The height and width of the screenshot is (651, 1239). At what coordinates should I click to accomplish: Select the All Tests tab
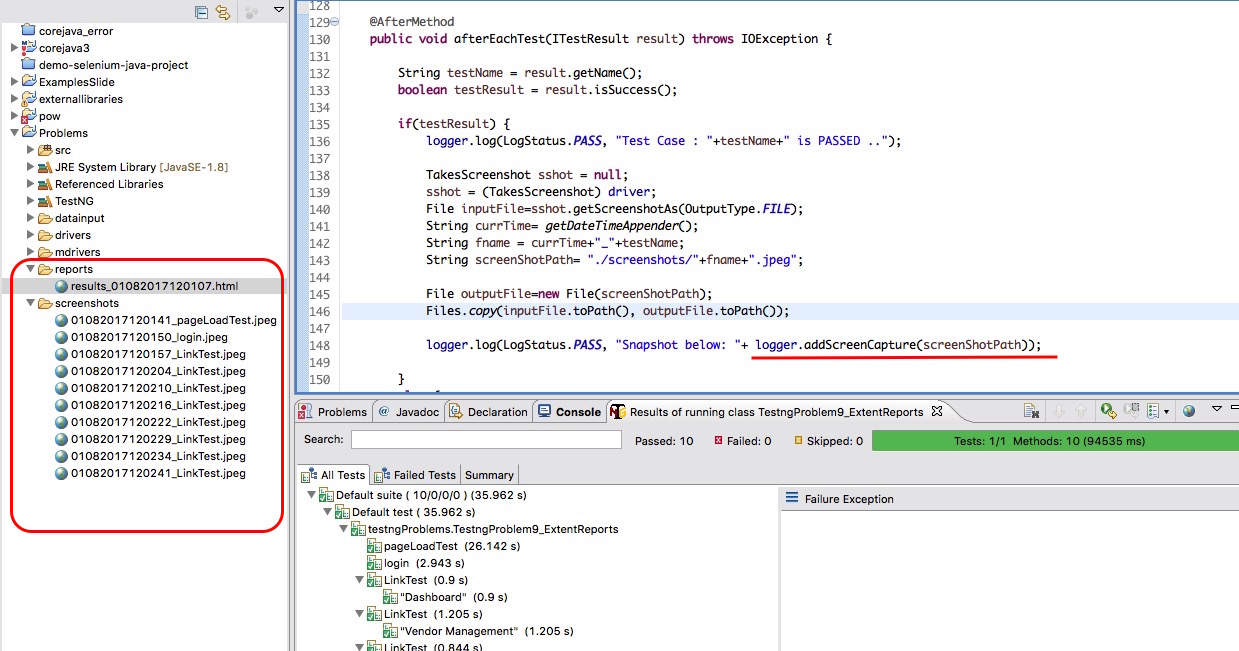pos(334,475)
